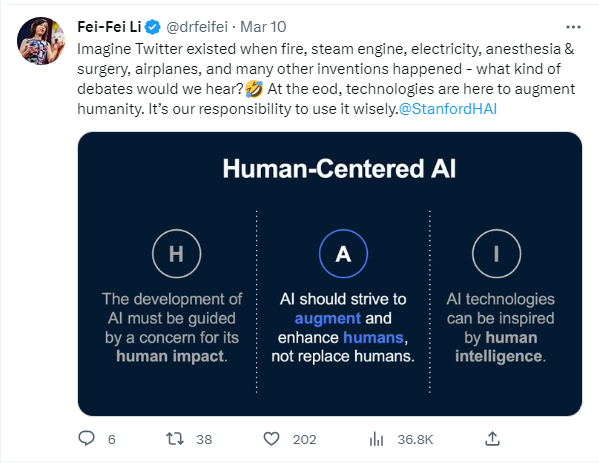Image resolution: width=599 pixels, height=463 pixels.
Task: Click the share upload icon
Action: pos(492,439)
